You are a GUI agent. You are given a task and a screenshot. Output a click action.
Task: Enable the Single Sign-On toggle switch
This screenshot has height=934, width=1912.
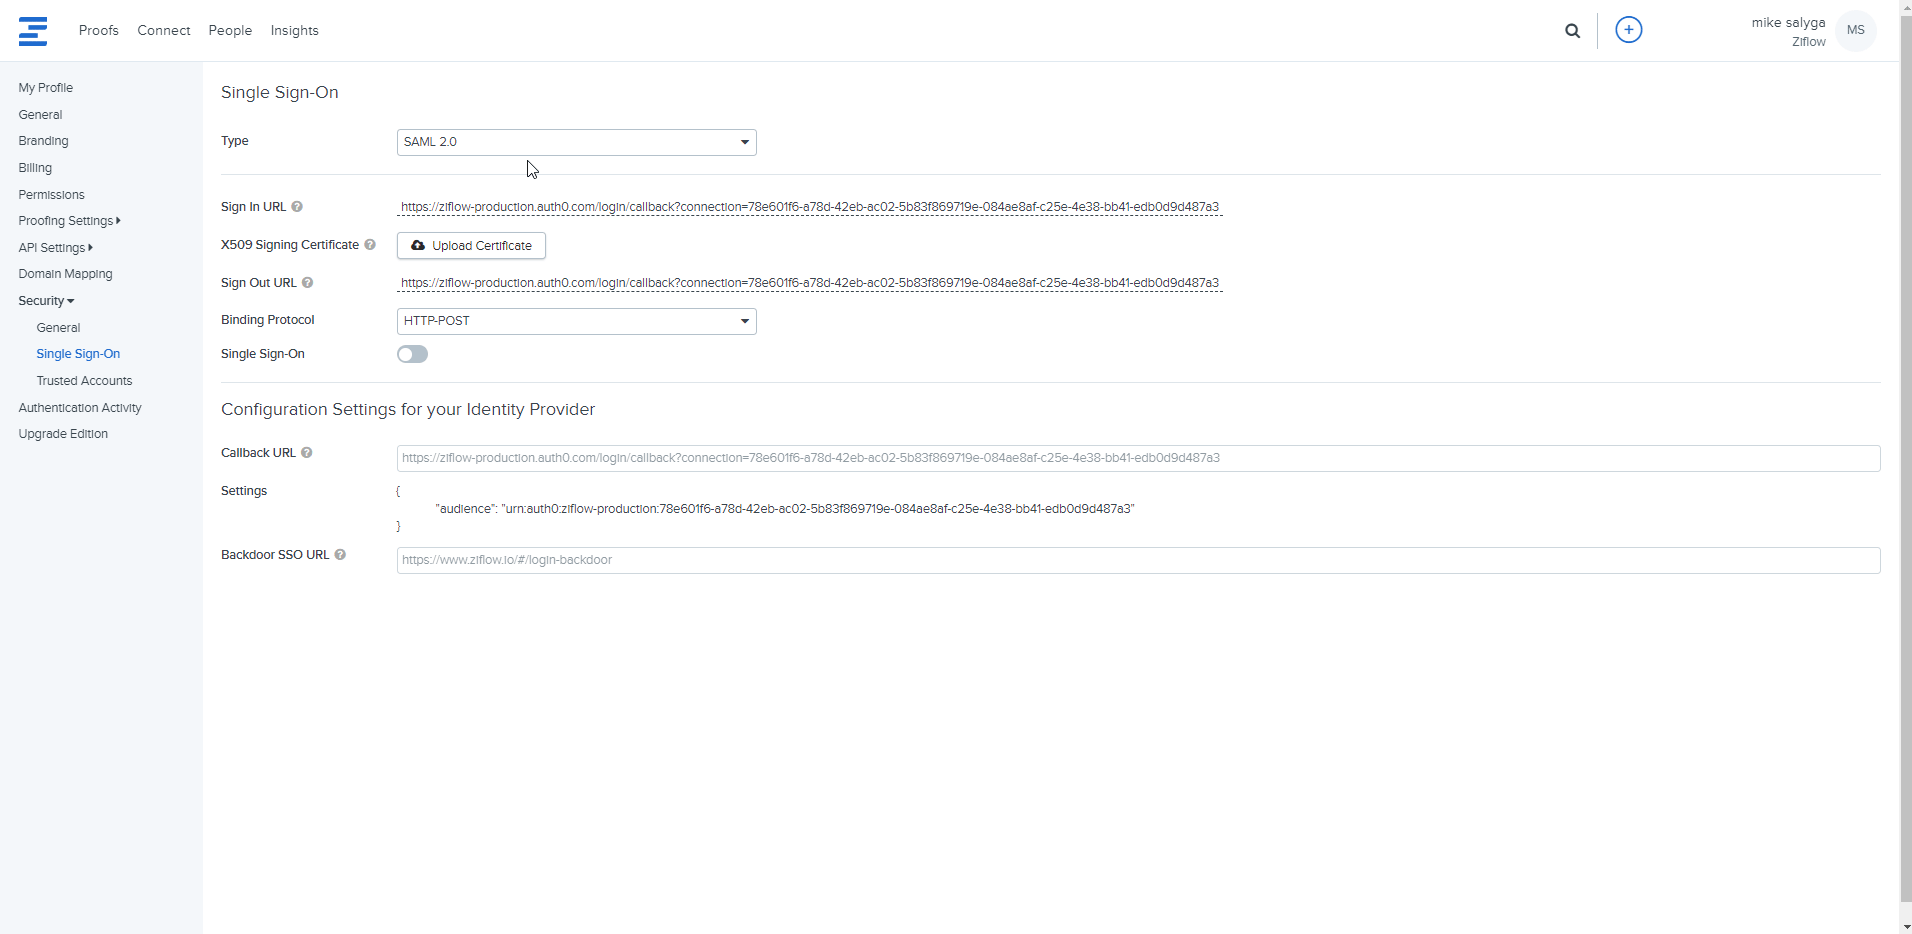(412, 354)
